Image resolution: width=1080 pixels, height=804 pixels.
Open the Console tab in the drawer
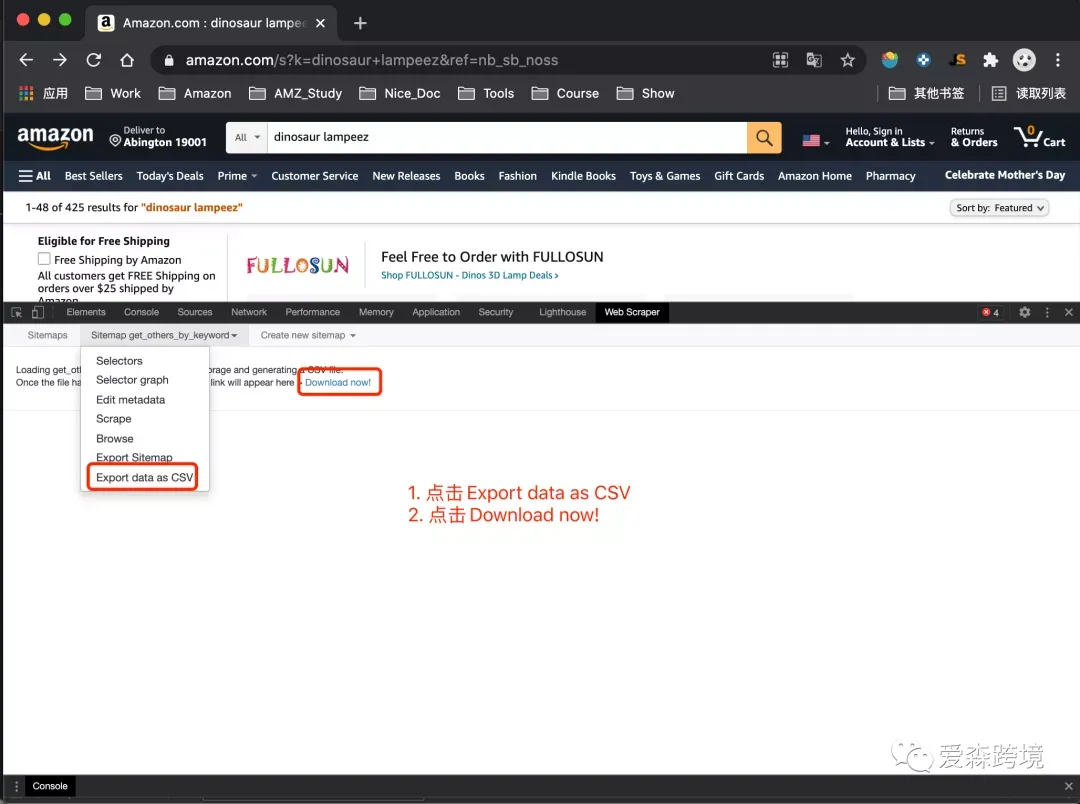[50, 786]
